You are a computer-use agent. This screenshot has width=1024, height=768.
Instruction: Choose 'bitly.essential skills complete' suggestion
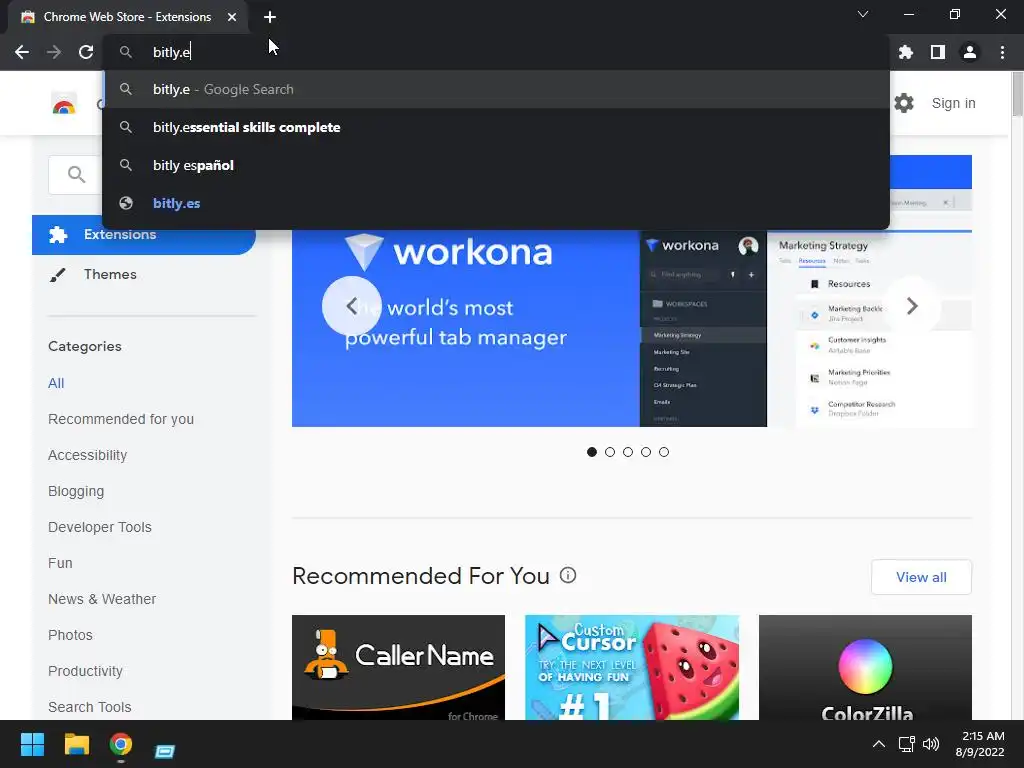click(x=496, y=127)
